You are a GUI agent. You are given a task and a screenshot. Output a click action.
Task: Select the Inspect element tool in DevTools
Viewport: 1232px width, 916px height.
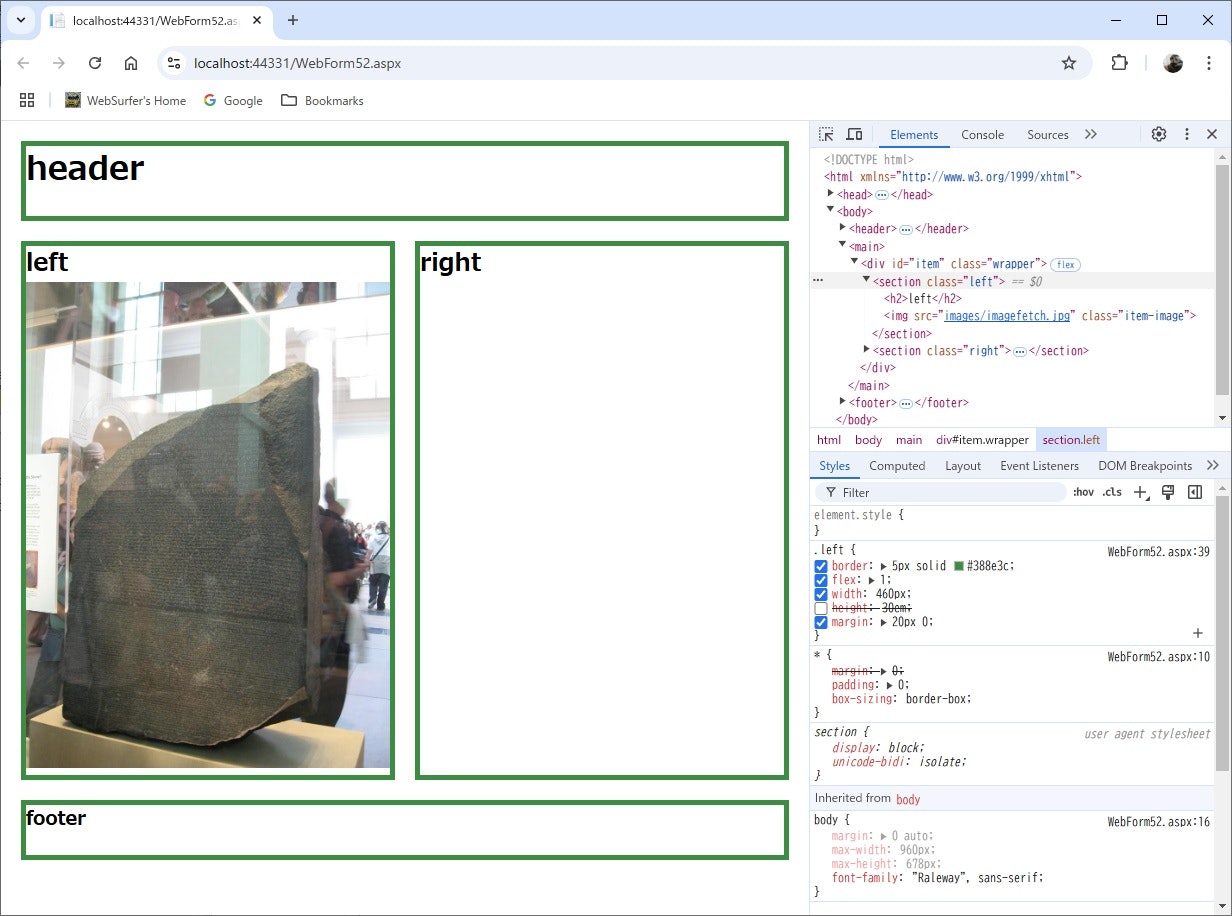click(826, 133)
